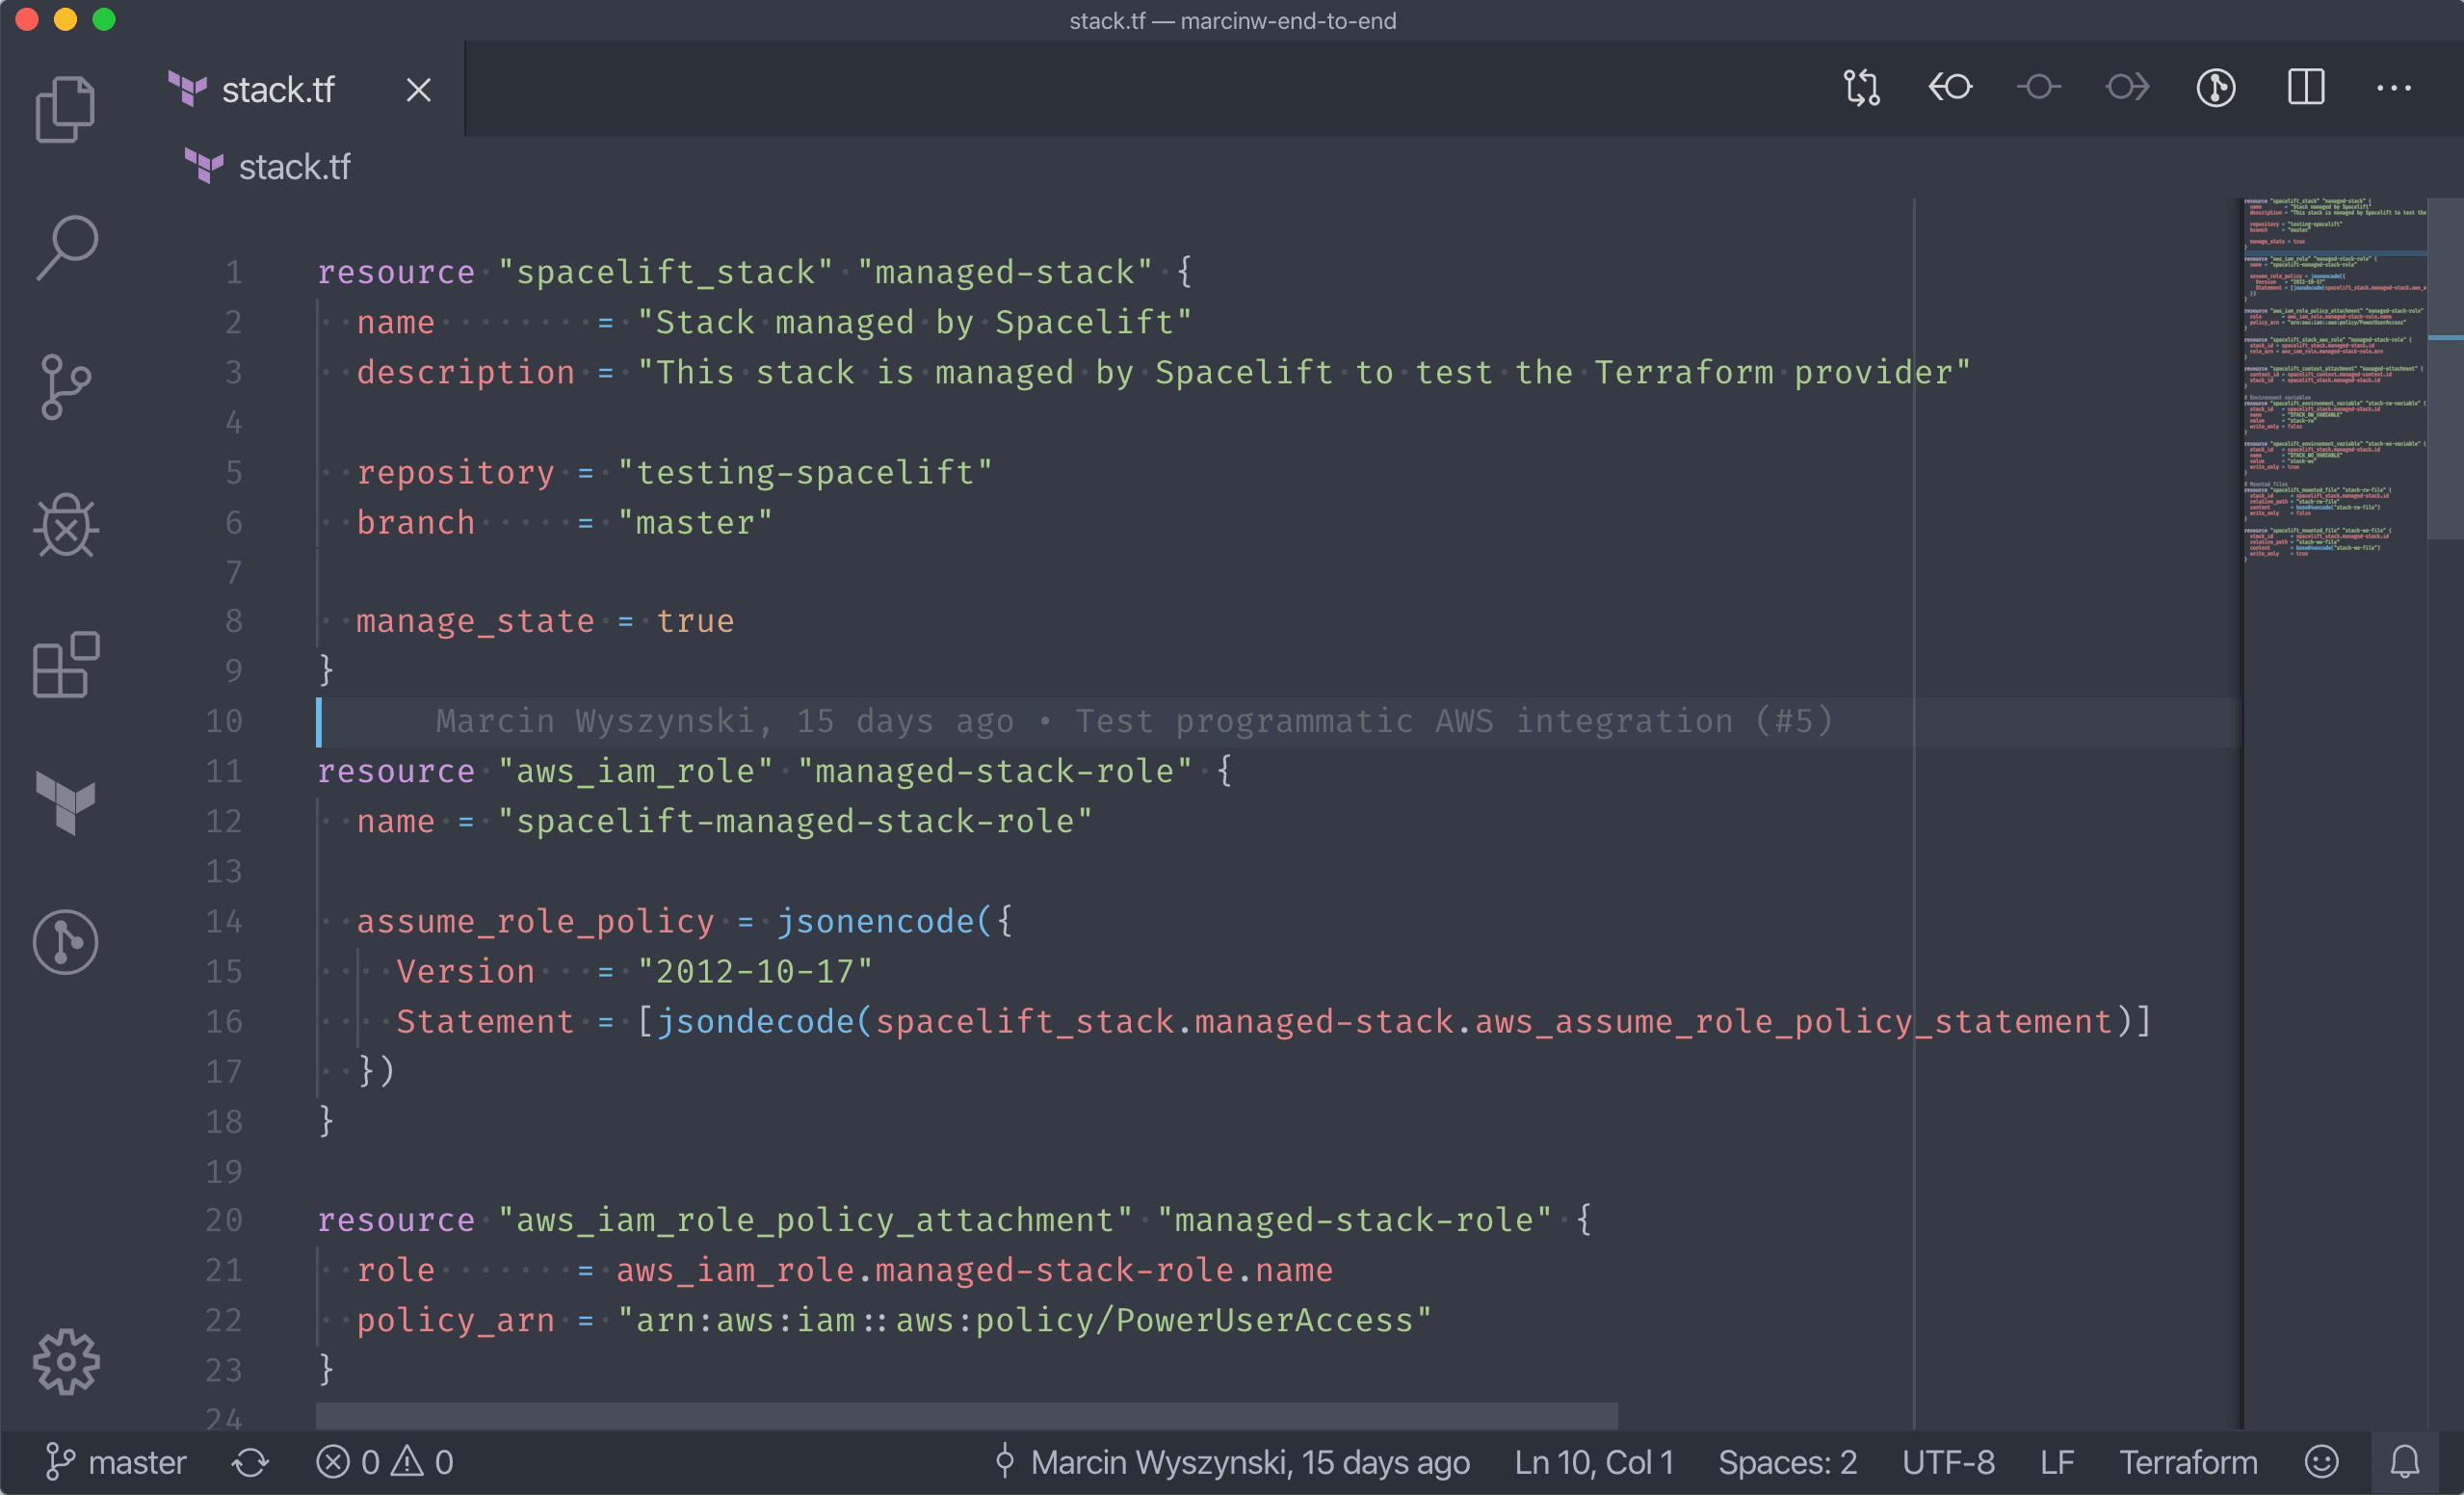Open the Debug view in activity bar

[66, 526]
